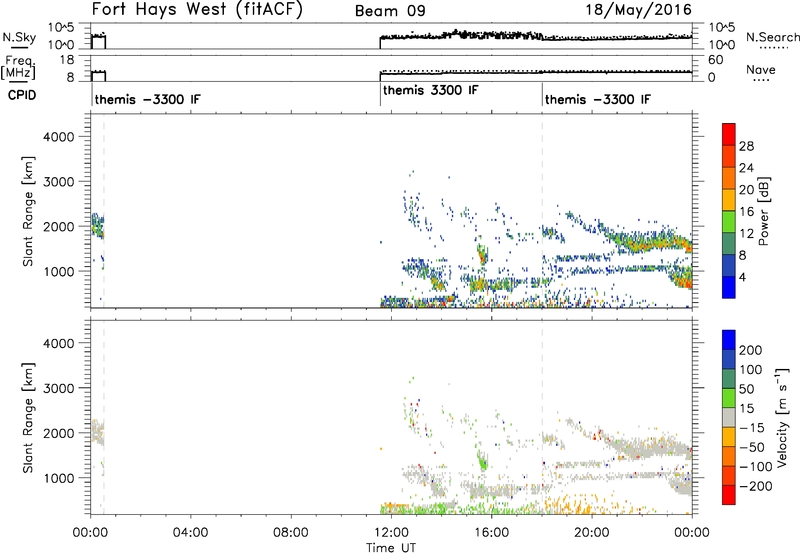800x554 pixels.
Task: Click the 'Fort Hays West (fitACF)' title
Action: (x=197, y=10)
